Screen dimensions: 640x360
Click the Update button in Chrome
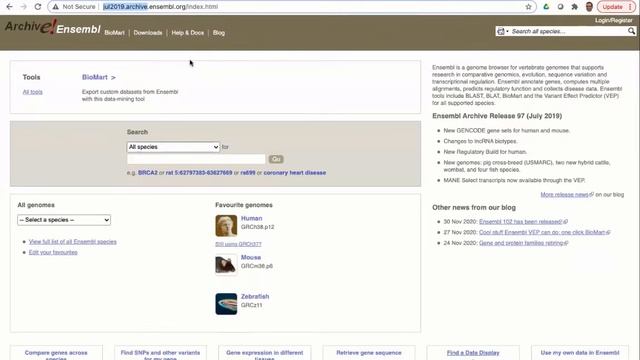tap(616, 7)
